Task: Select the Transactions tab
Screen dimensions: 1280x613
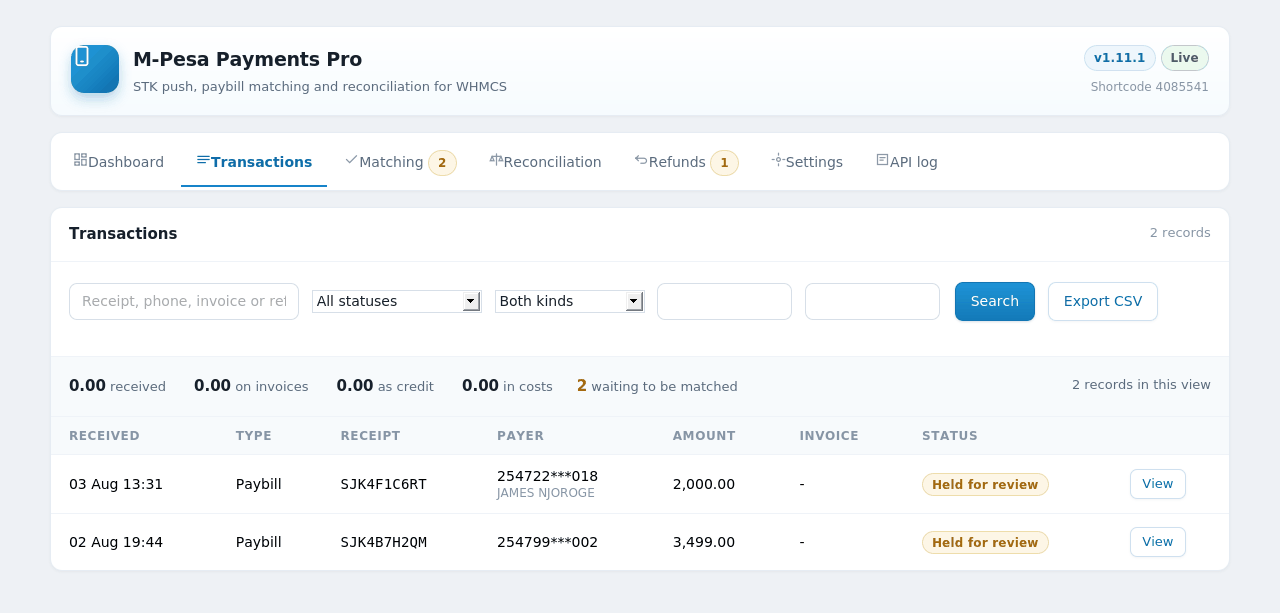Action: coord(254,162)
